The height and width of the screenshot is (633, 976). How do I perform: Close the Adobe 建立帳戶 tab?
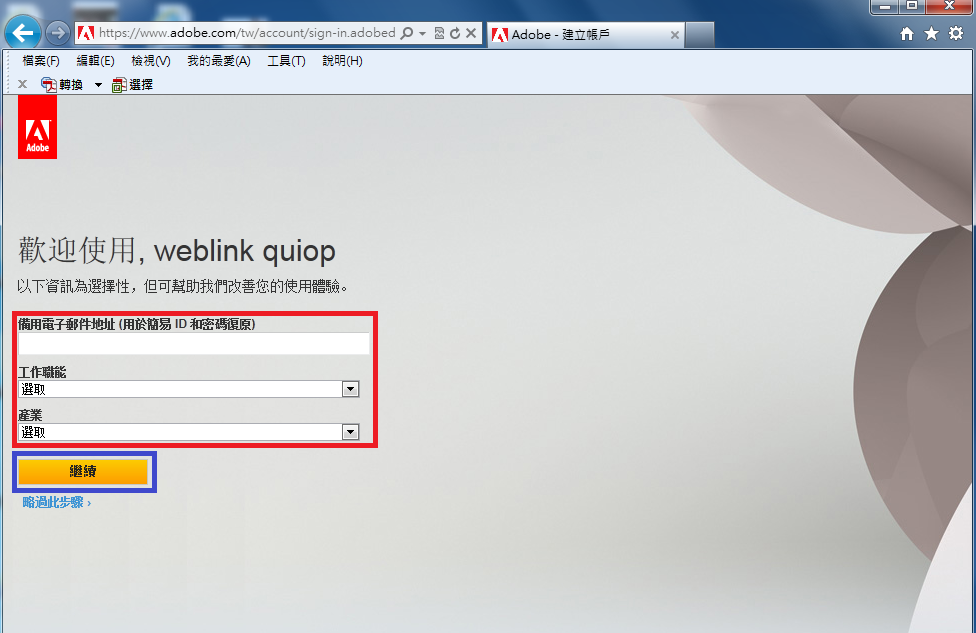click(674, 35)
